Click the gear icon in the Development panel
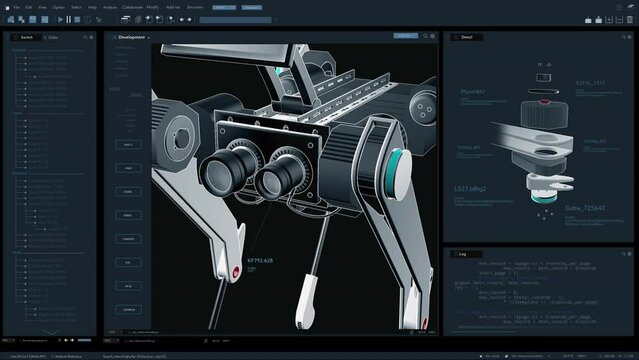This screenshot has width=639, height=360. pyautogui.click(x=432, y=36)
